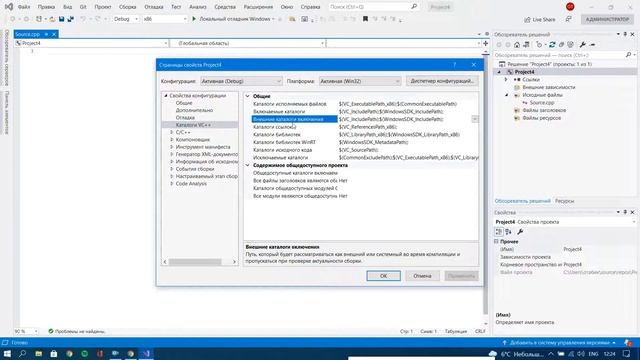The width and height of the screenshot is (640, 360).
Task: Click Добавить в систему управления версиями
Action: tap(559, 343)
